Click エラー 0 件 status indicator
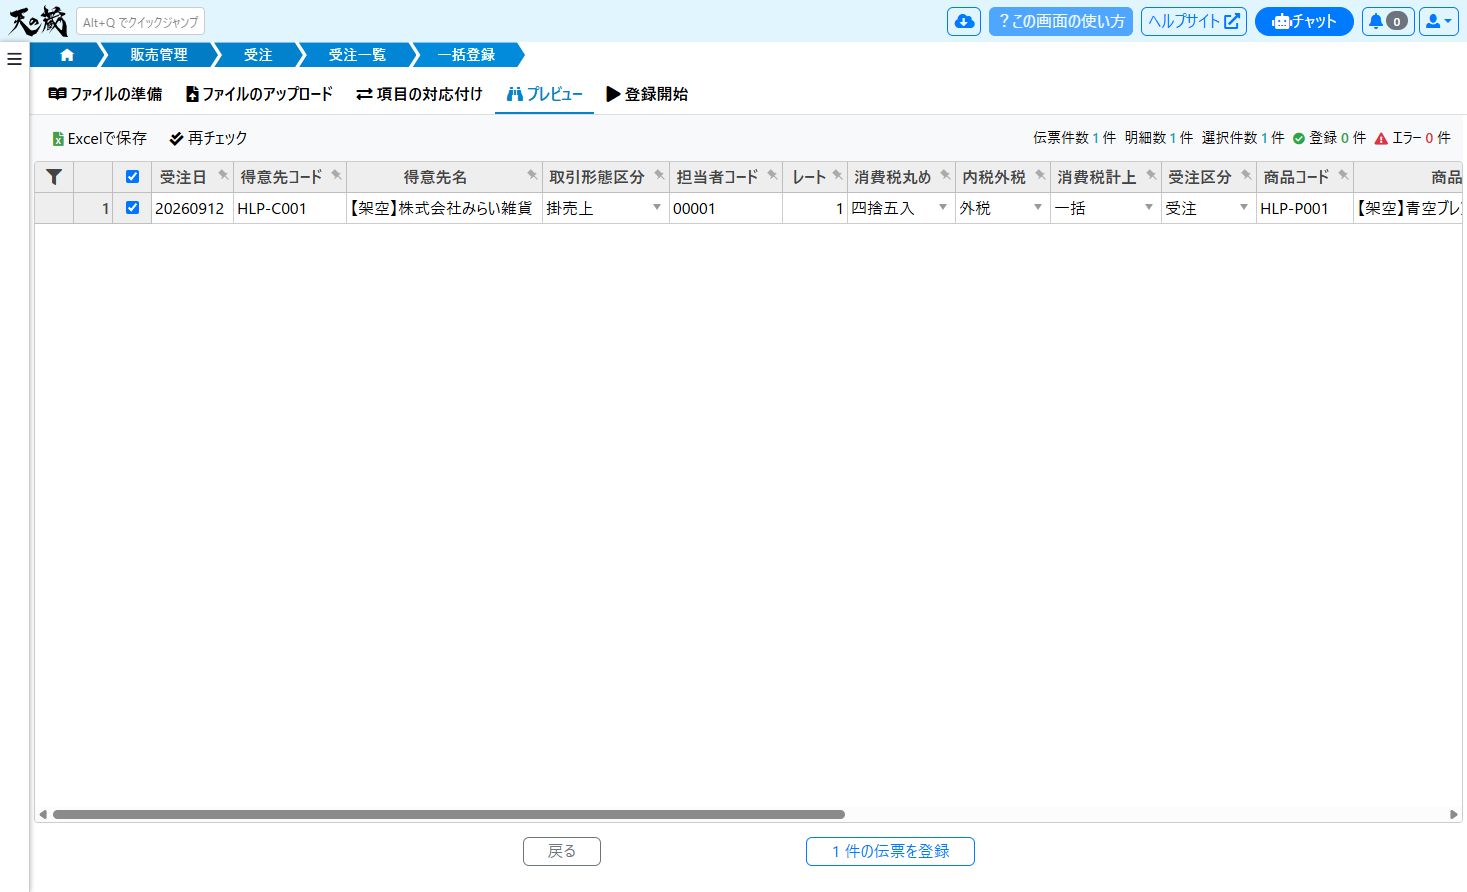This screenshot has height=892, width=1467. [x=1412, y=138]
